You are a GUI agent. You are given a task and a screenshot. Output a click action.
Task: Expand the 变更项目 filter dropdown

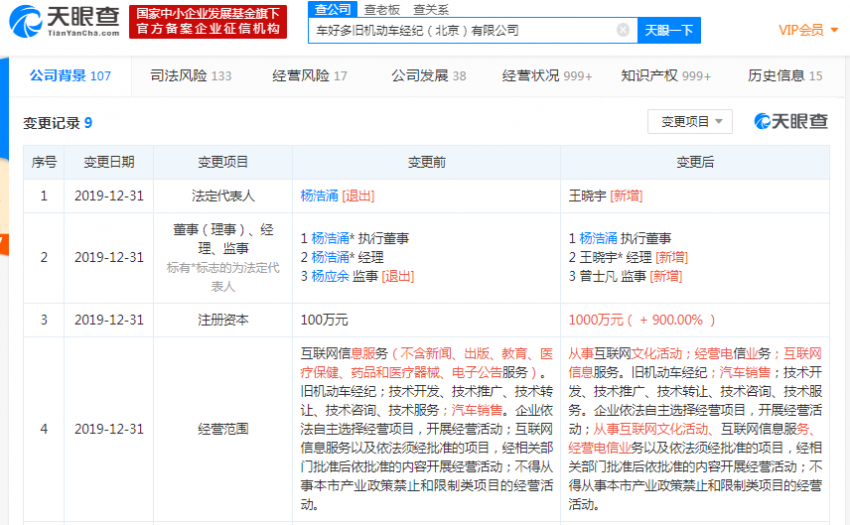coord(690,121)
